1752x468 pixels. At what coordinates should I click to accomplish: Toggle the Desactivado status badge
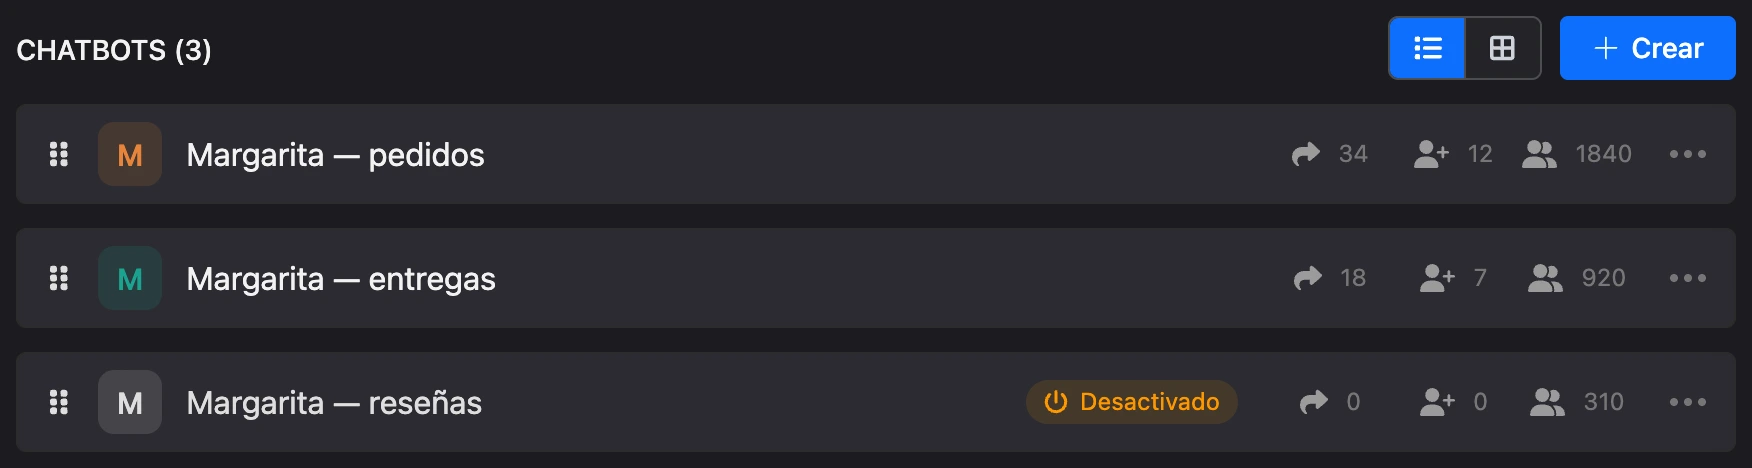tap(1131, 402)
